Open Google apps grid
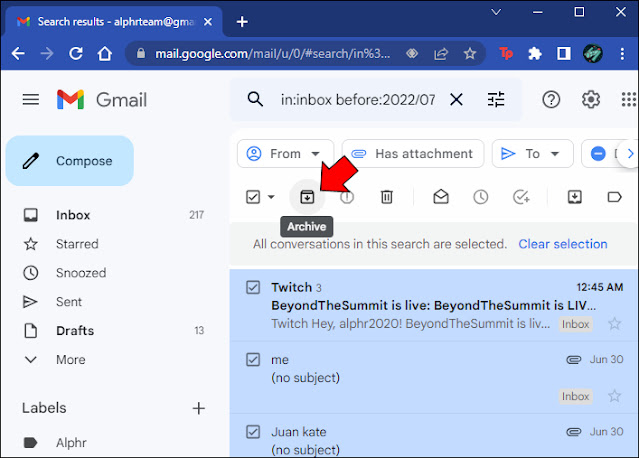639x458 pixels. (x=629, y=99)
